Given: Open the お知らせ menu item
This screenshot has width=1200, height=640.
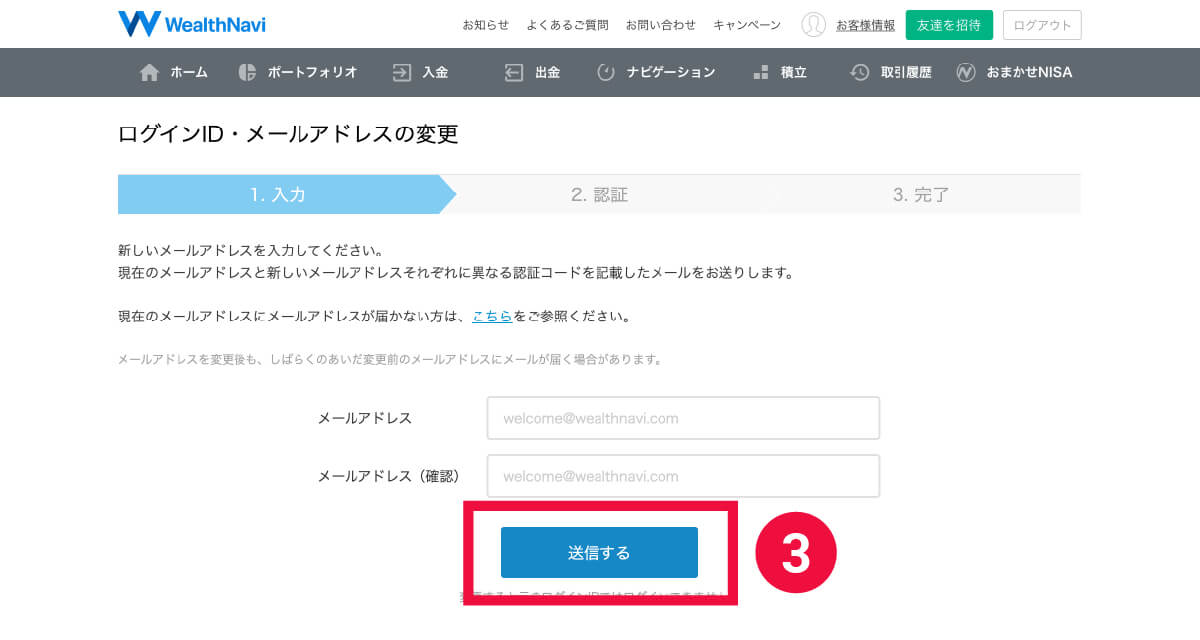Looking at the screenshot, I should tap(485, 25).
